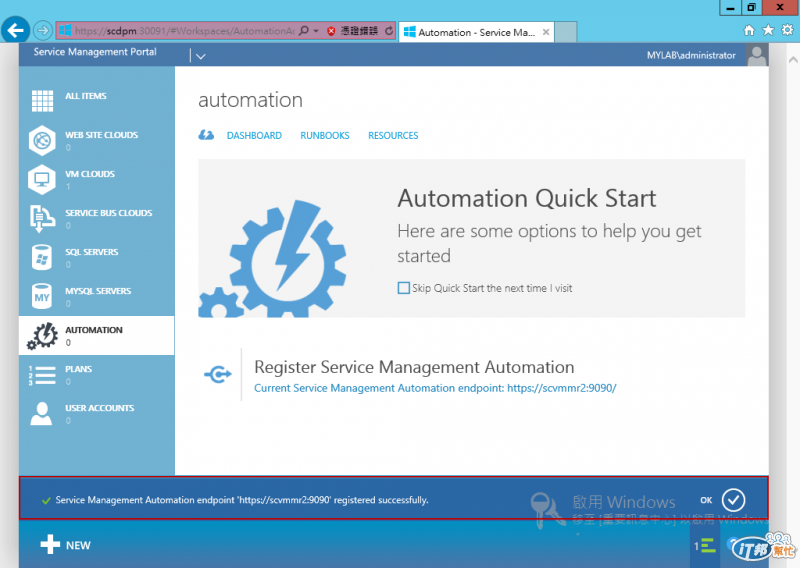
Task: Select the MySQL Servers MY icon
Action: [42, 297]
